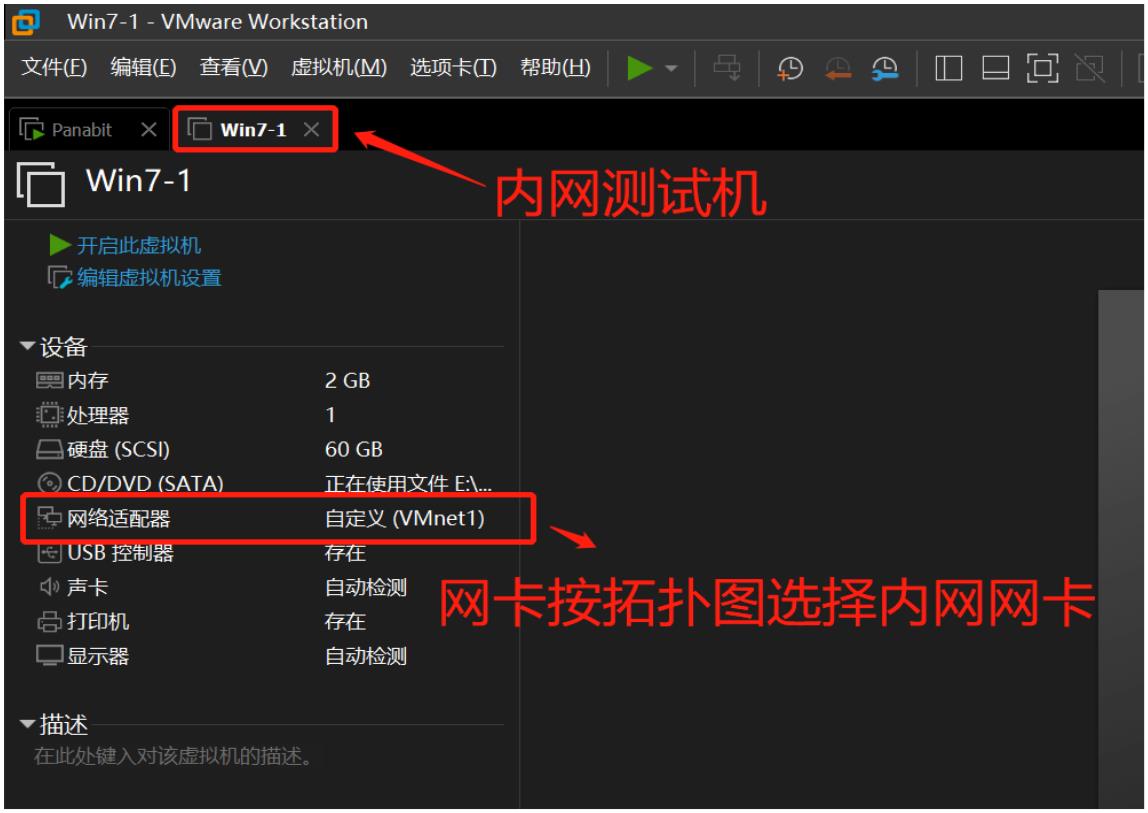1148x813 pixels.
Task: Click the 60 GB disk size value
Action: click(354, 450)
